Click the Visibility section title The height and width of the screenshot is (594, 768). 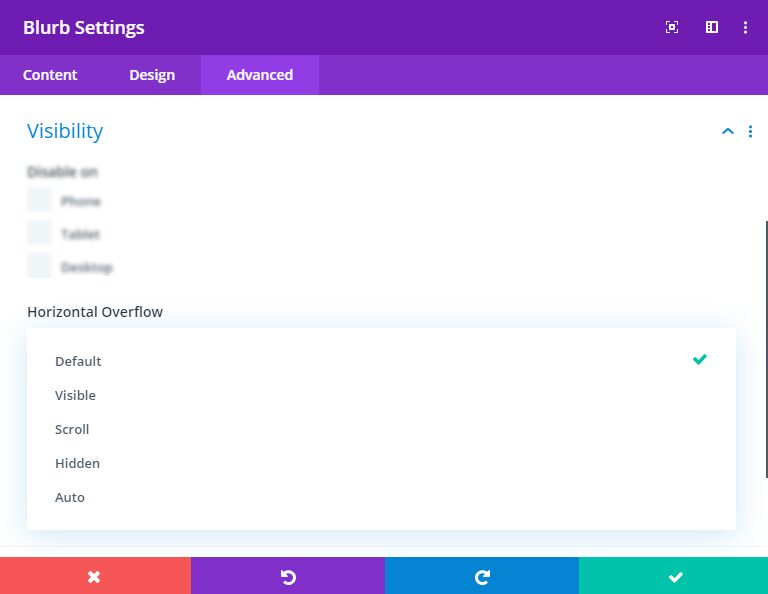point(65,131)
